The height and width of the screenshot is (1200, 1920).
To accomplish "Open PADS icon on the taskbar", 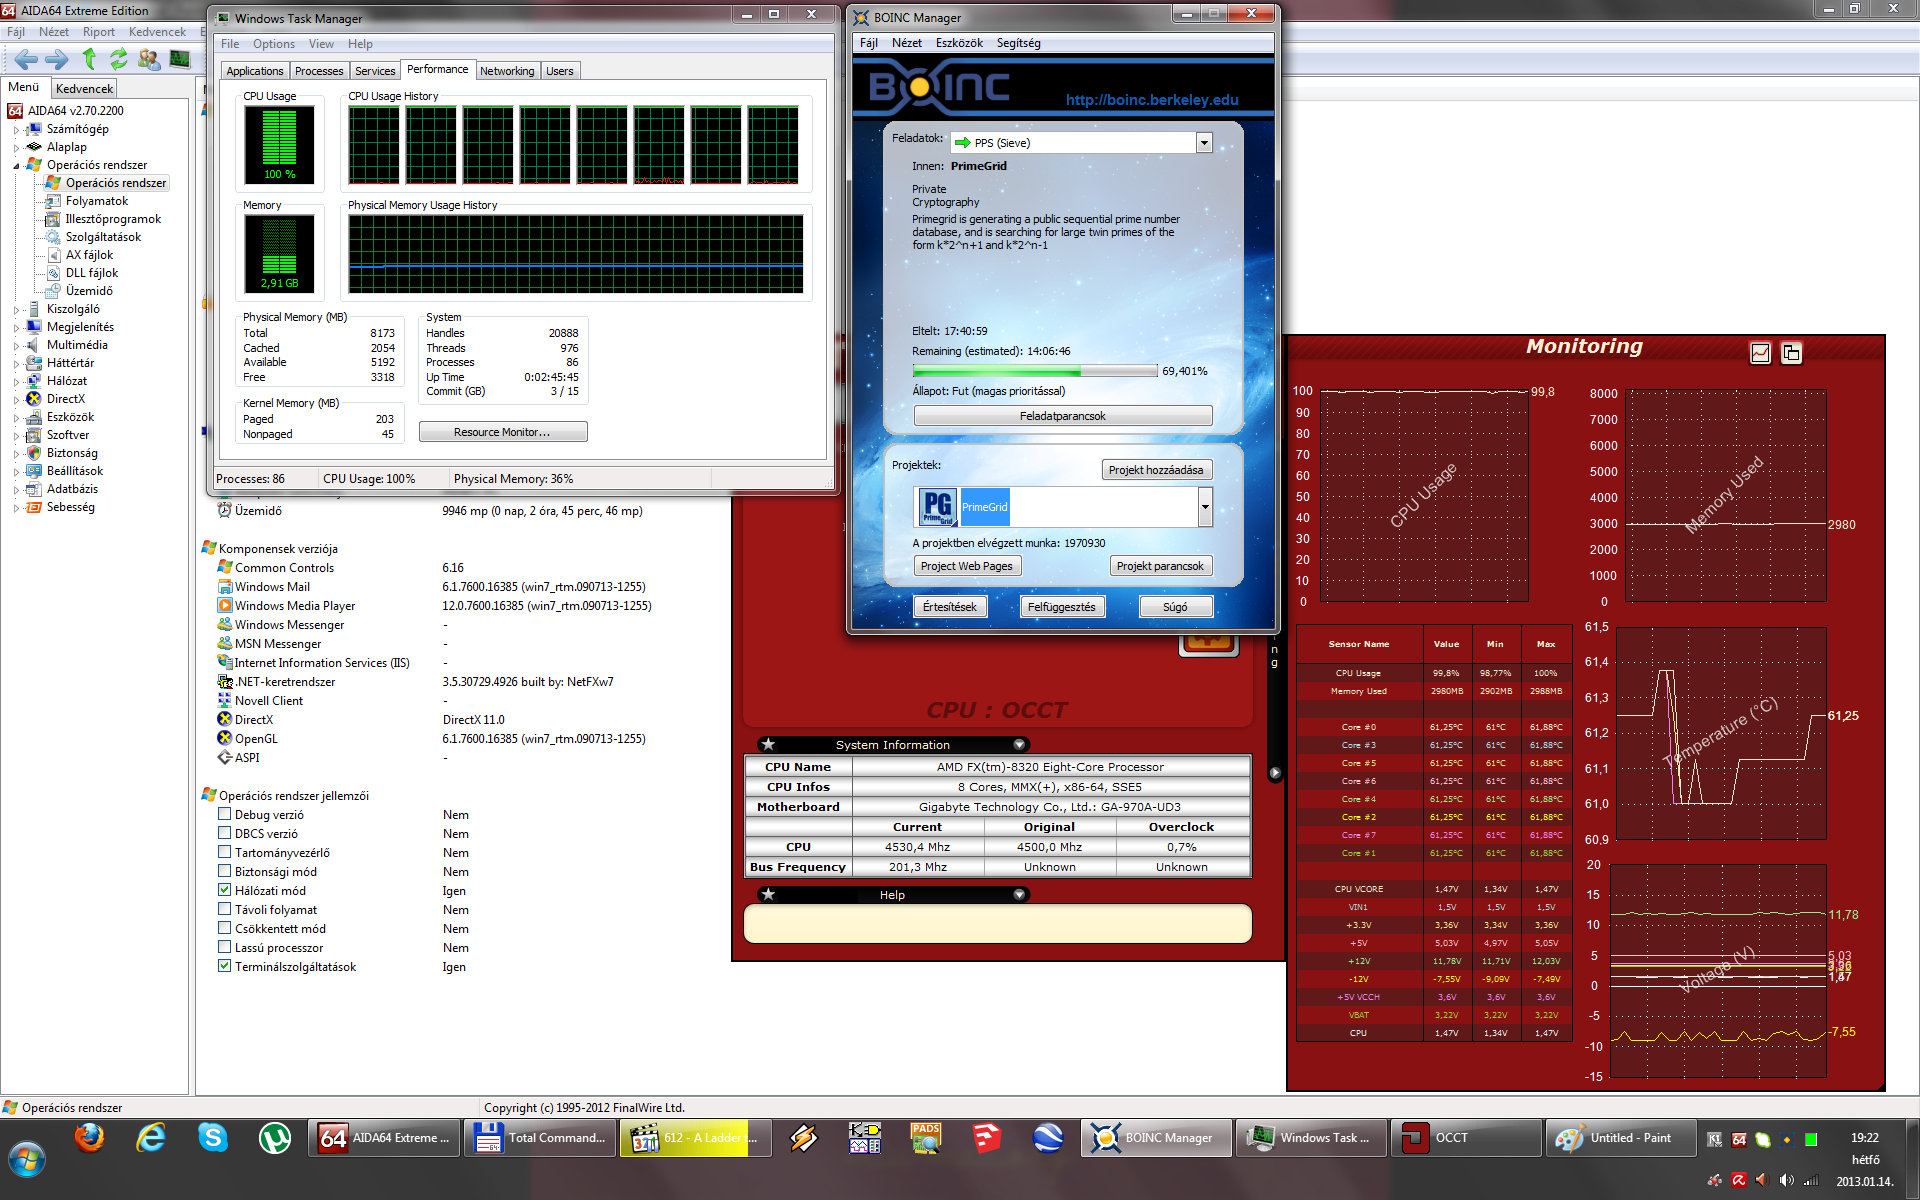I will 925,1138.
